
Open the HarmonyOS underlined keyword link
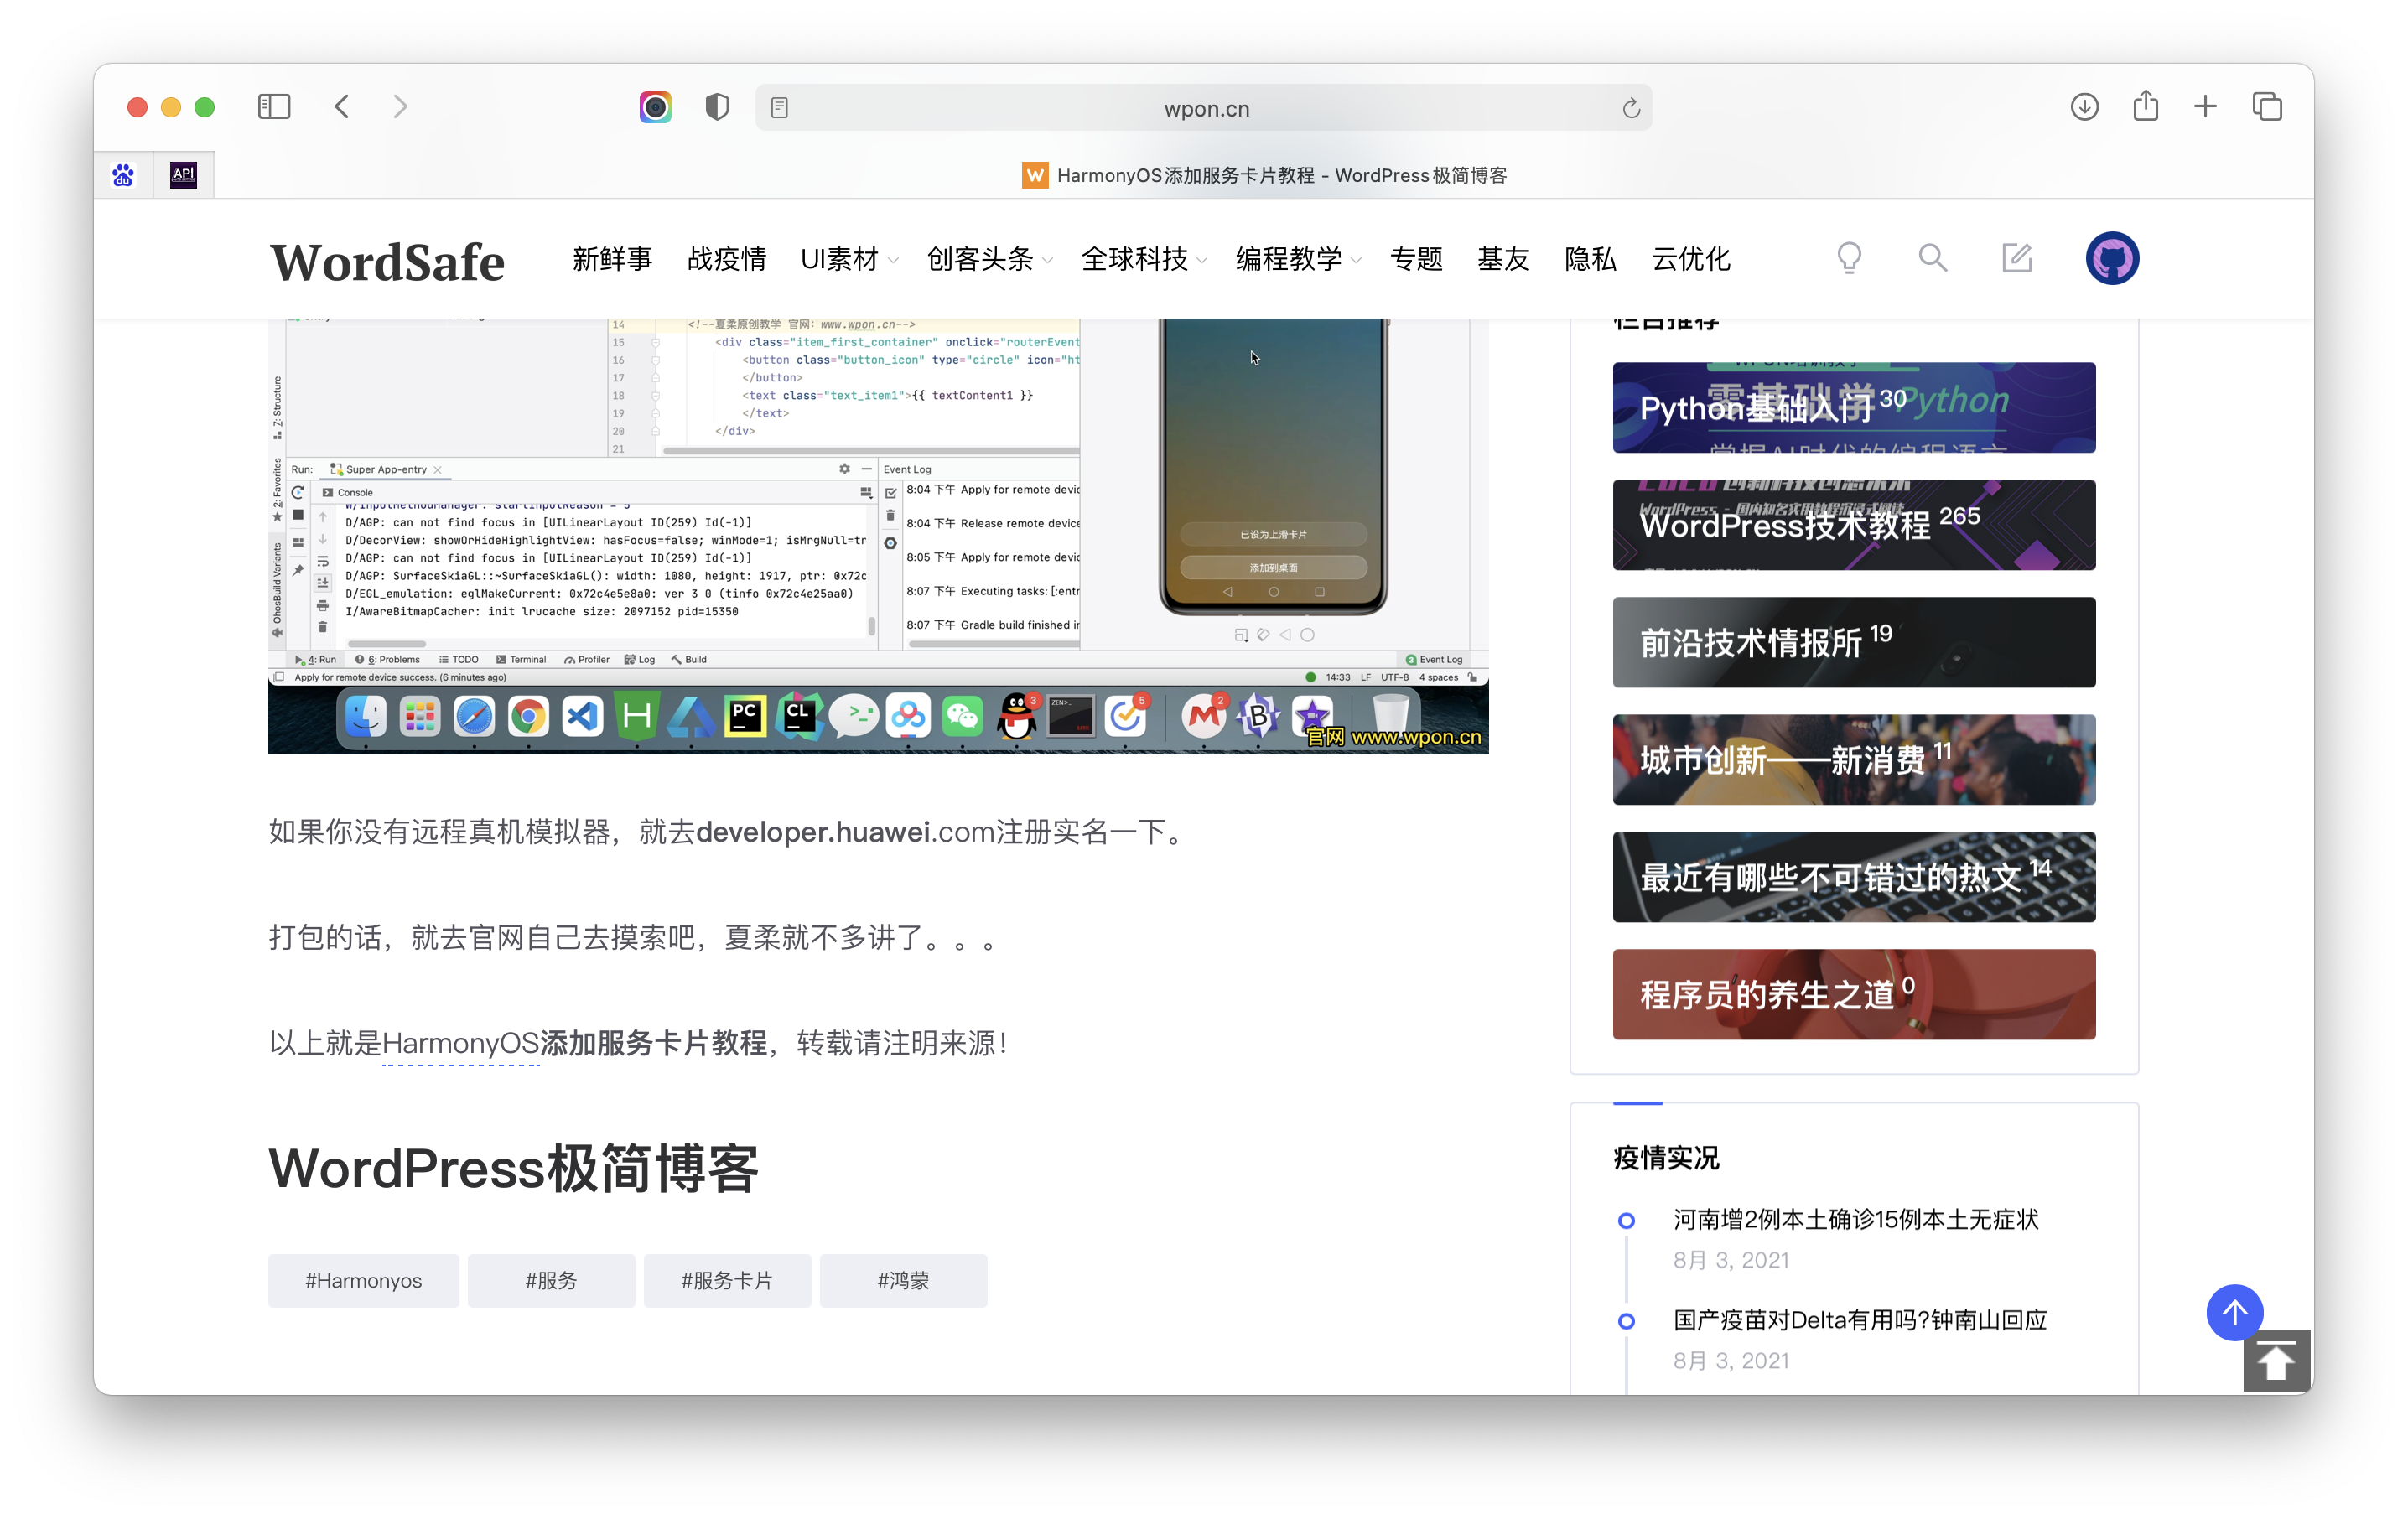(461, 1043)
